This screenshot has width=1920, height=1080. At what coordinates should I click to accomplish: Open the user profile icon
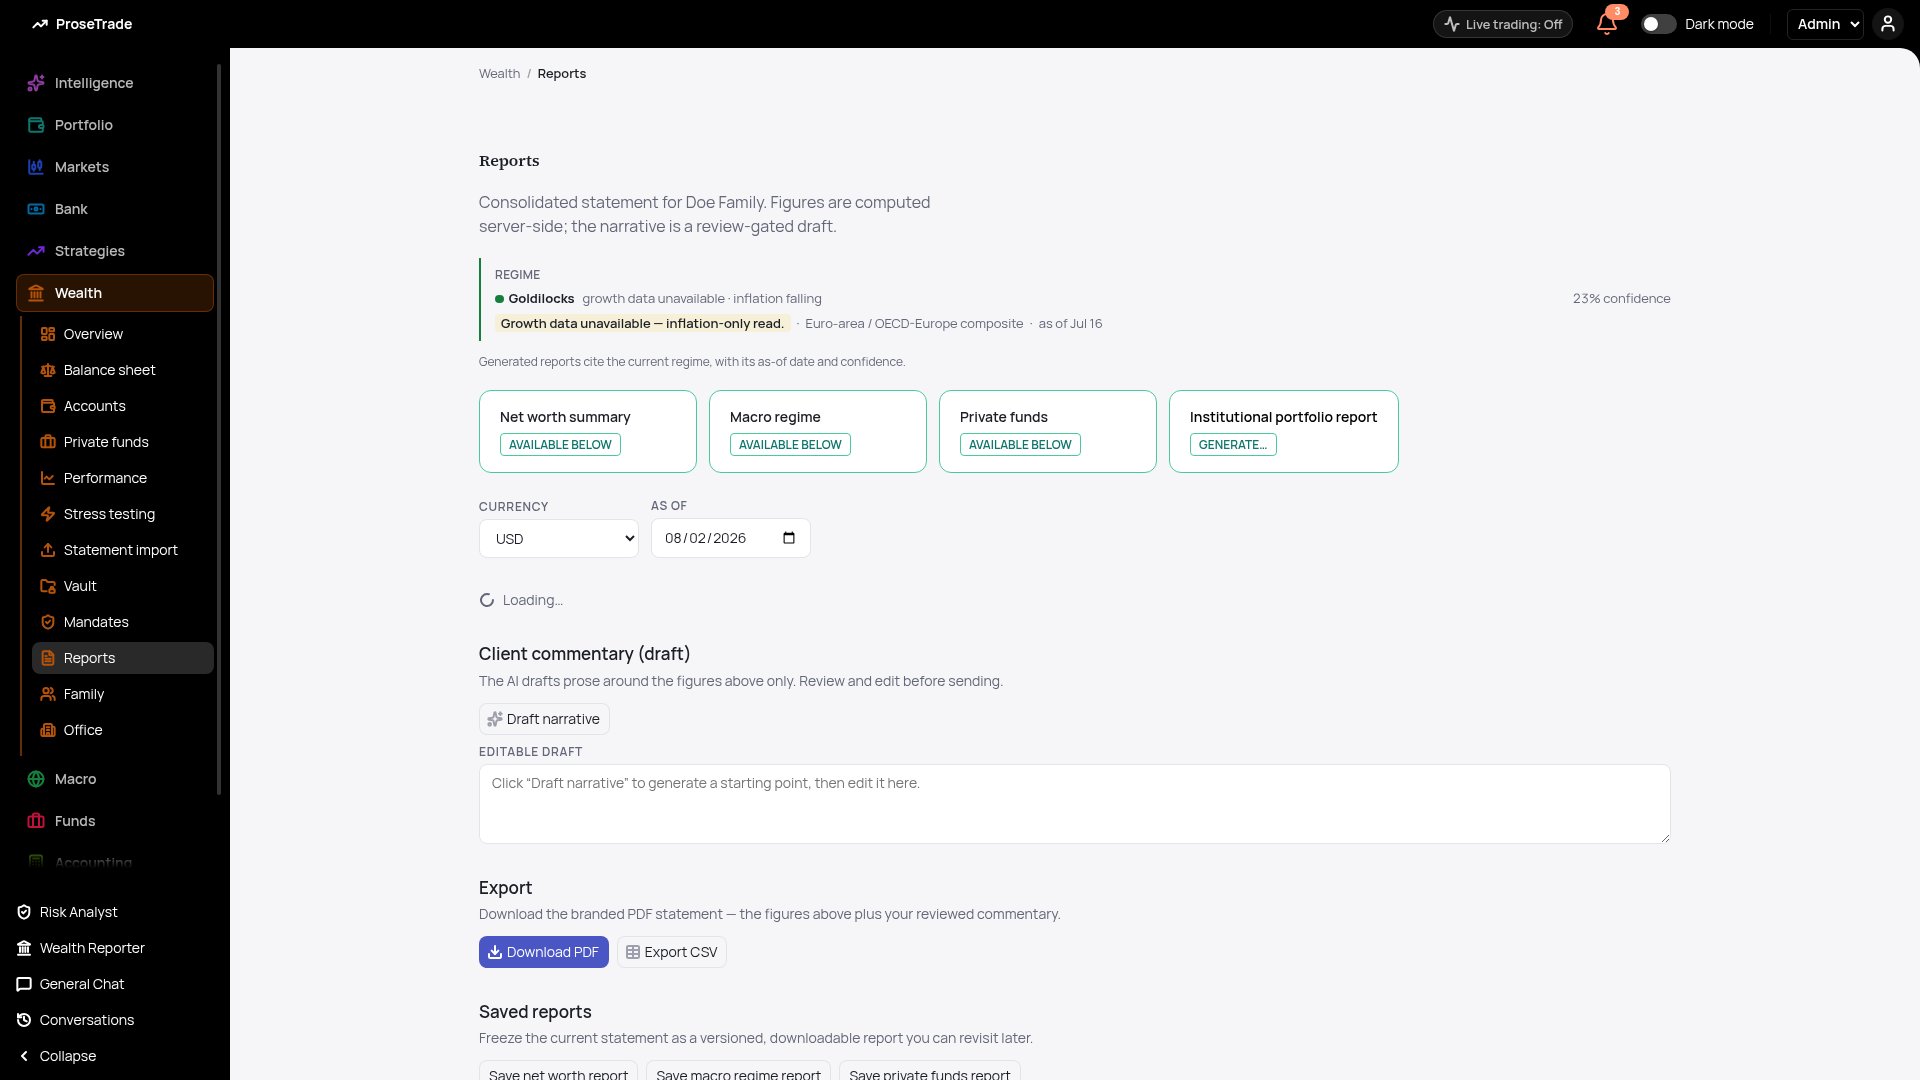click(x=1888, y=24)
